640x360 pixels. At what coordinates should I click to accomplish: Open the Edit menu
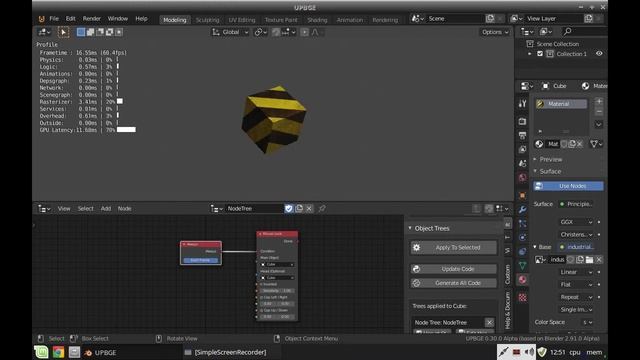(x=71, y=19)
